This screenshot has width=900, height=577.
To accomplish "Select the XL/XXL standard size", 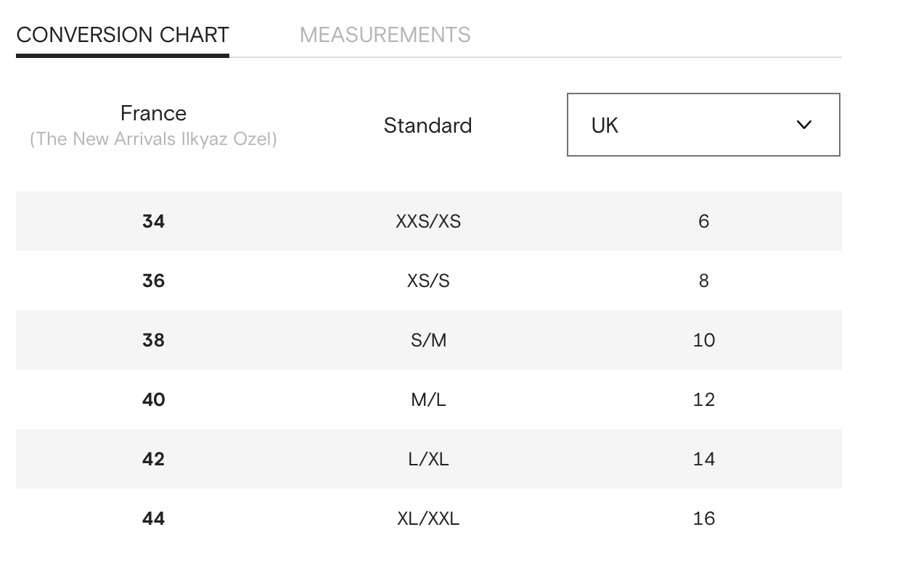I will tap(428, 519).
